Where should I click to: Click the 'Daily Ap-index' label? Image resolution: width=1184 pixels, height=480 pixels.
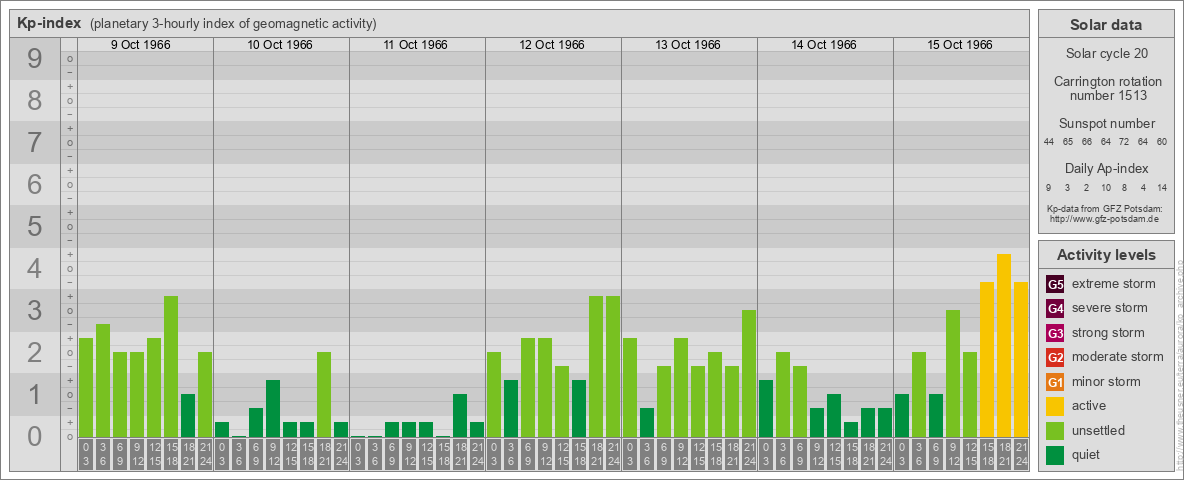1106,168
